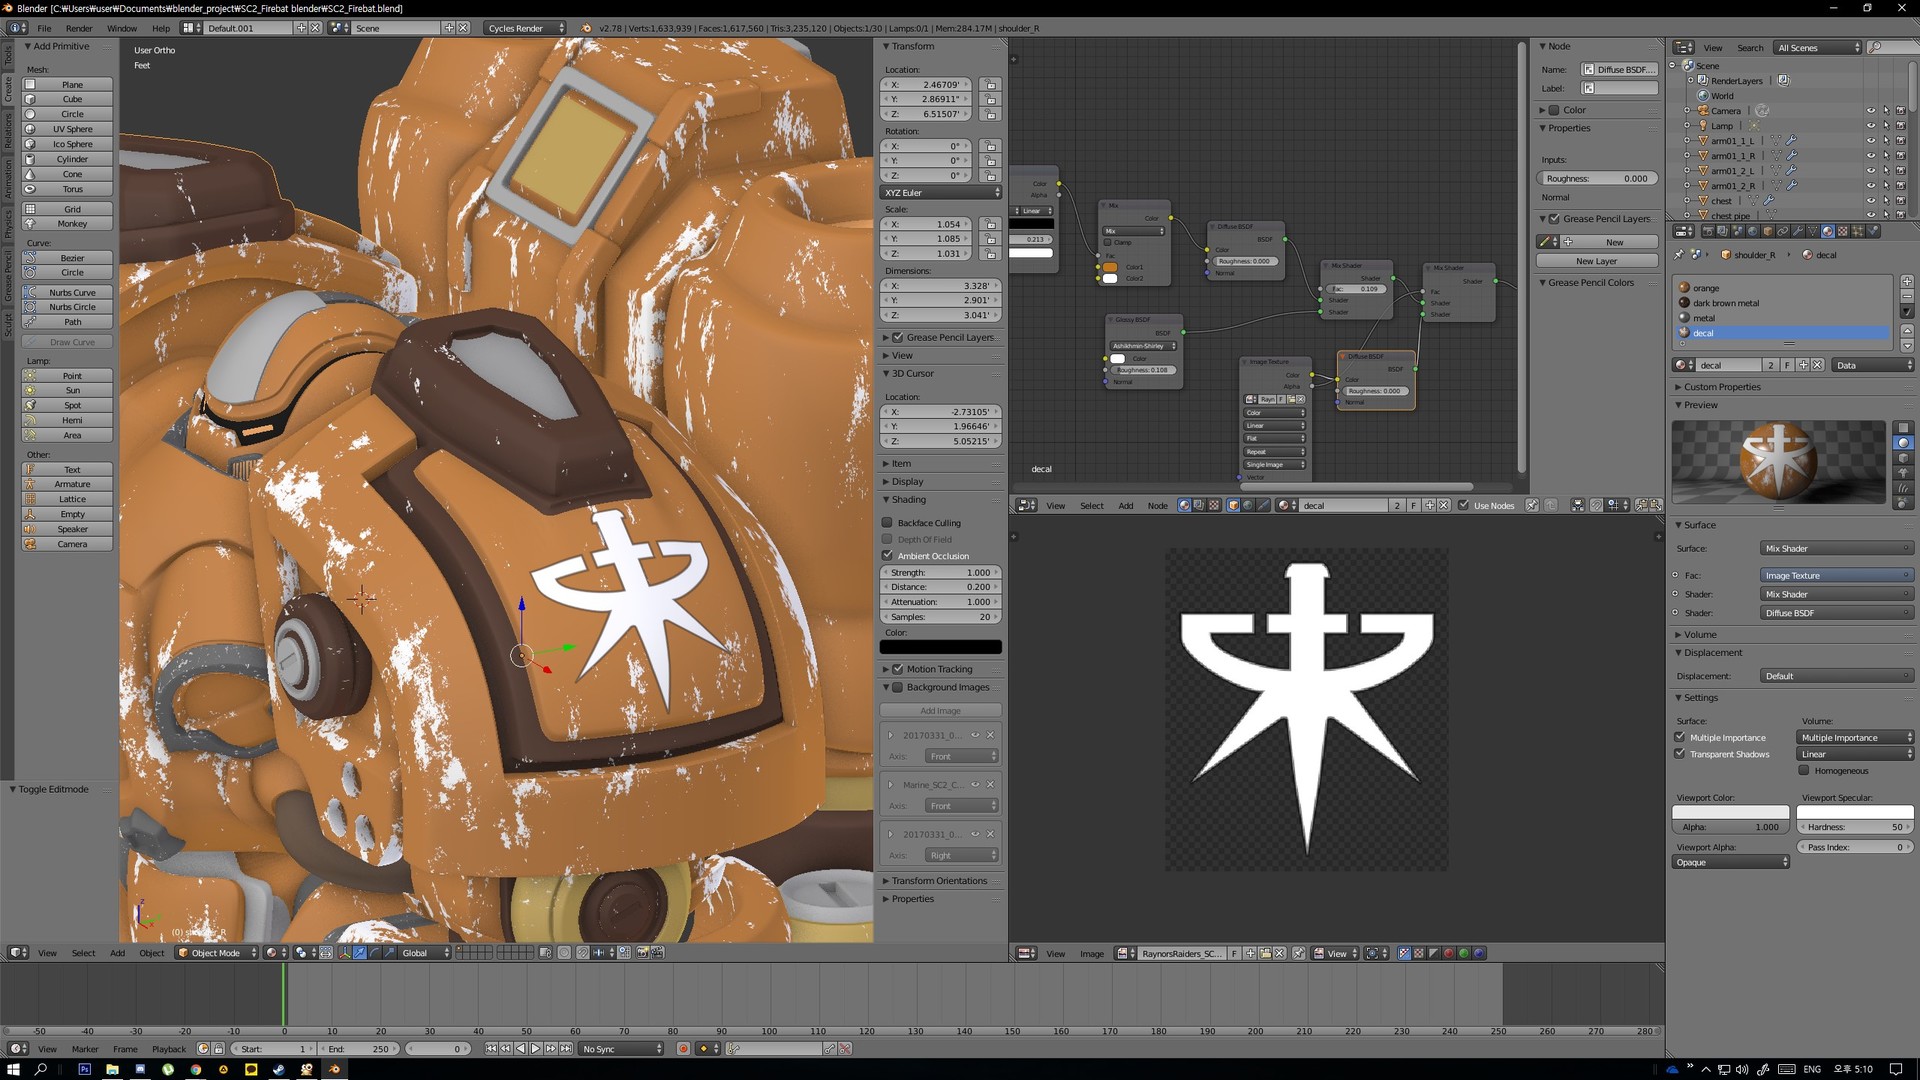Open the XYZ Euler rotation mode dropdown
Viewport: 1920px width, 1080px height.
pyautogui.click(x=940, y=192)
